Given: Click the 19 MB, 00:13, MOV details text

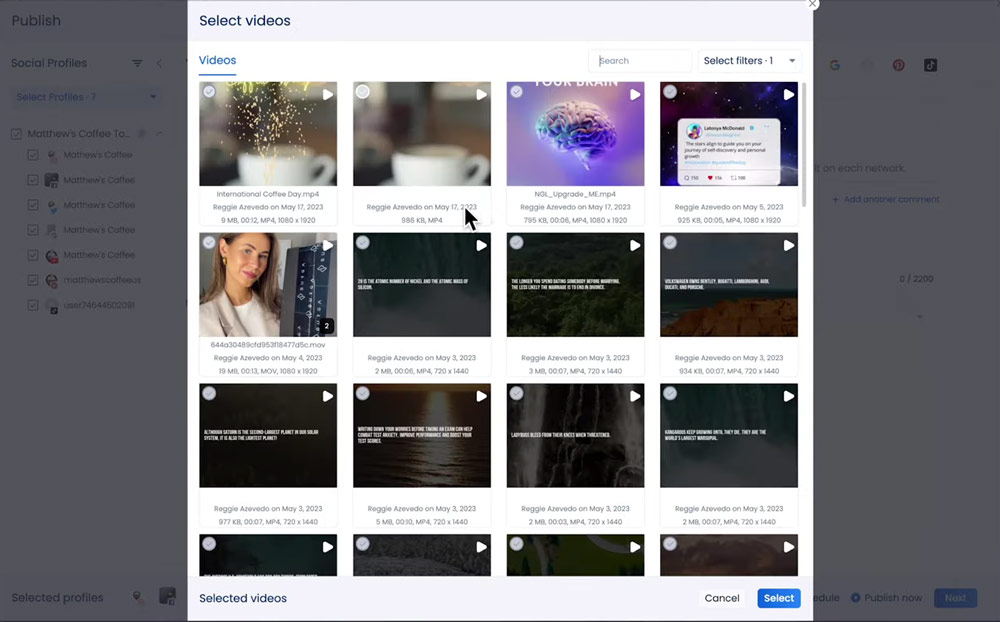Looking at the screenshot, I should pyautogui.click(x=268, y=371).
